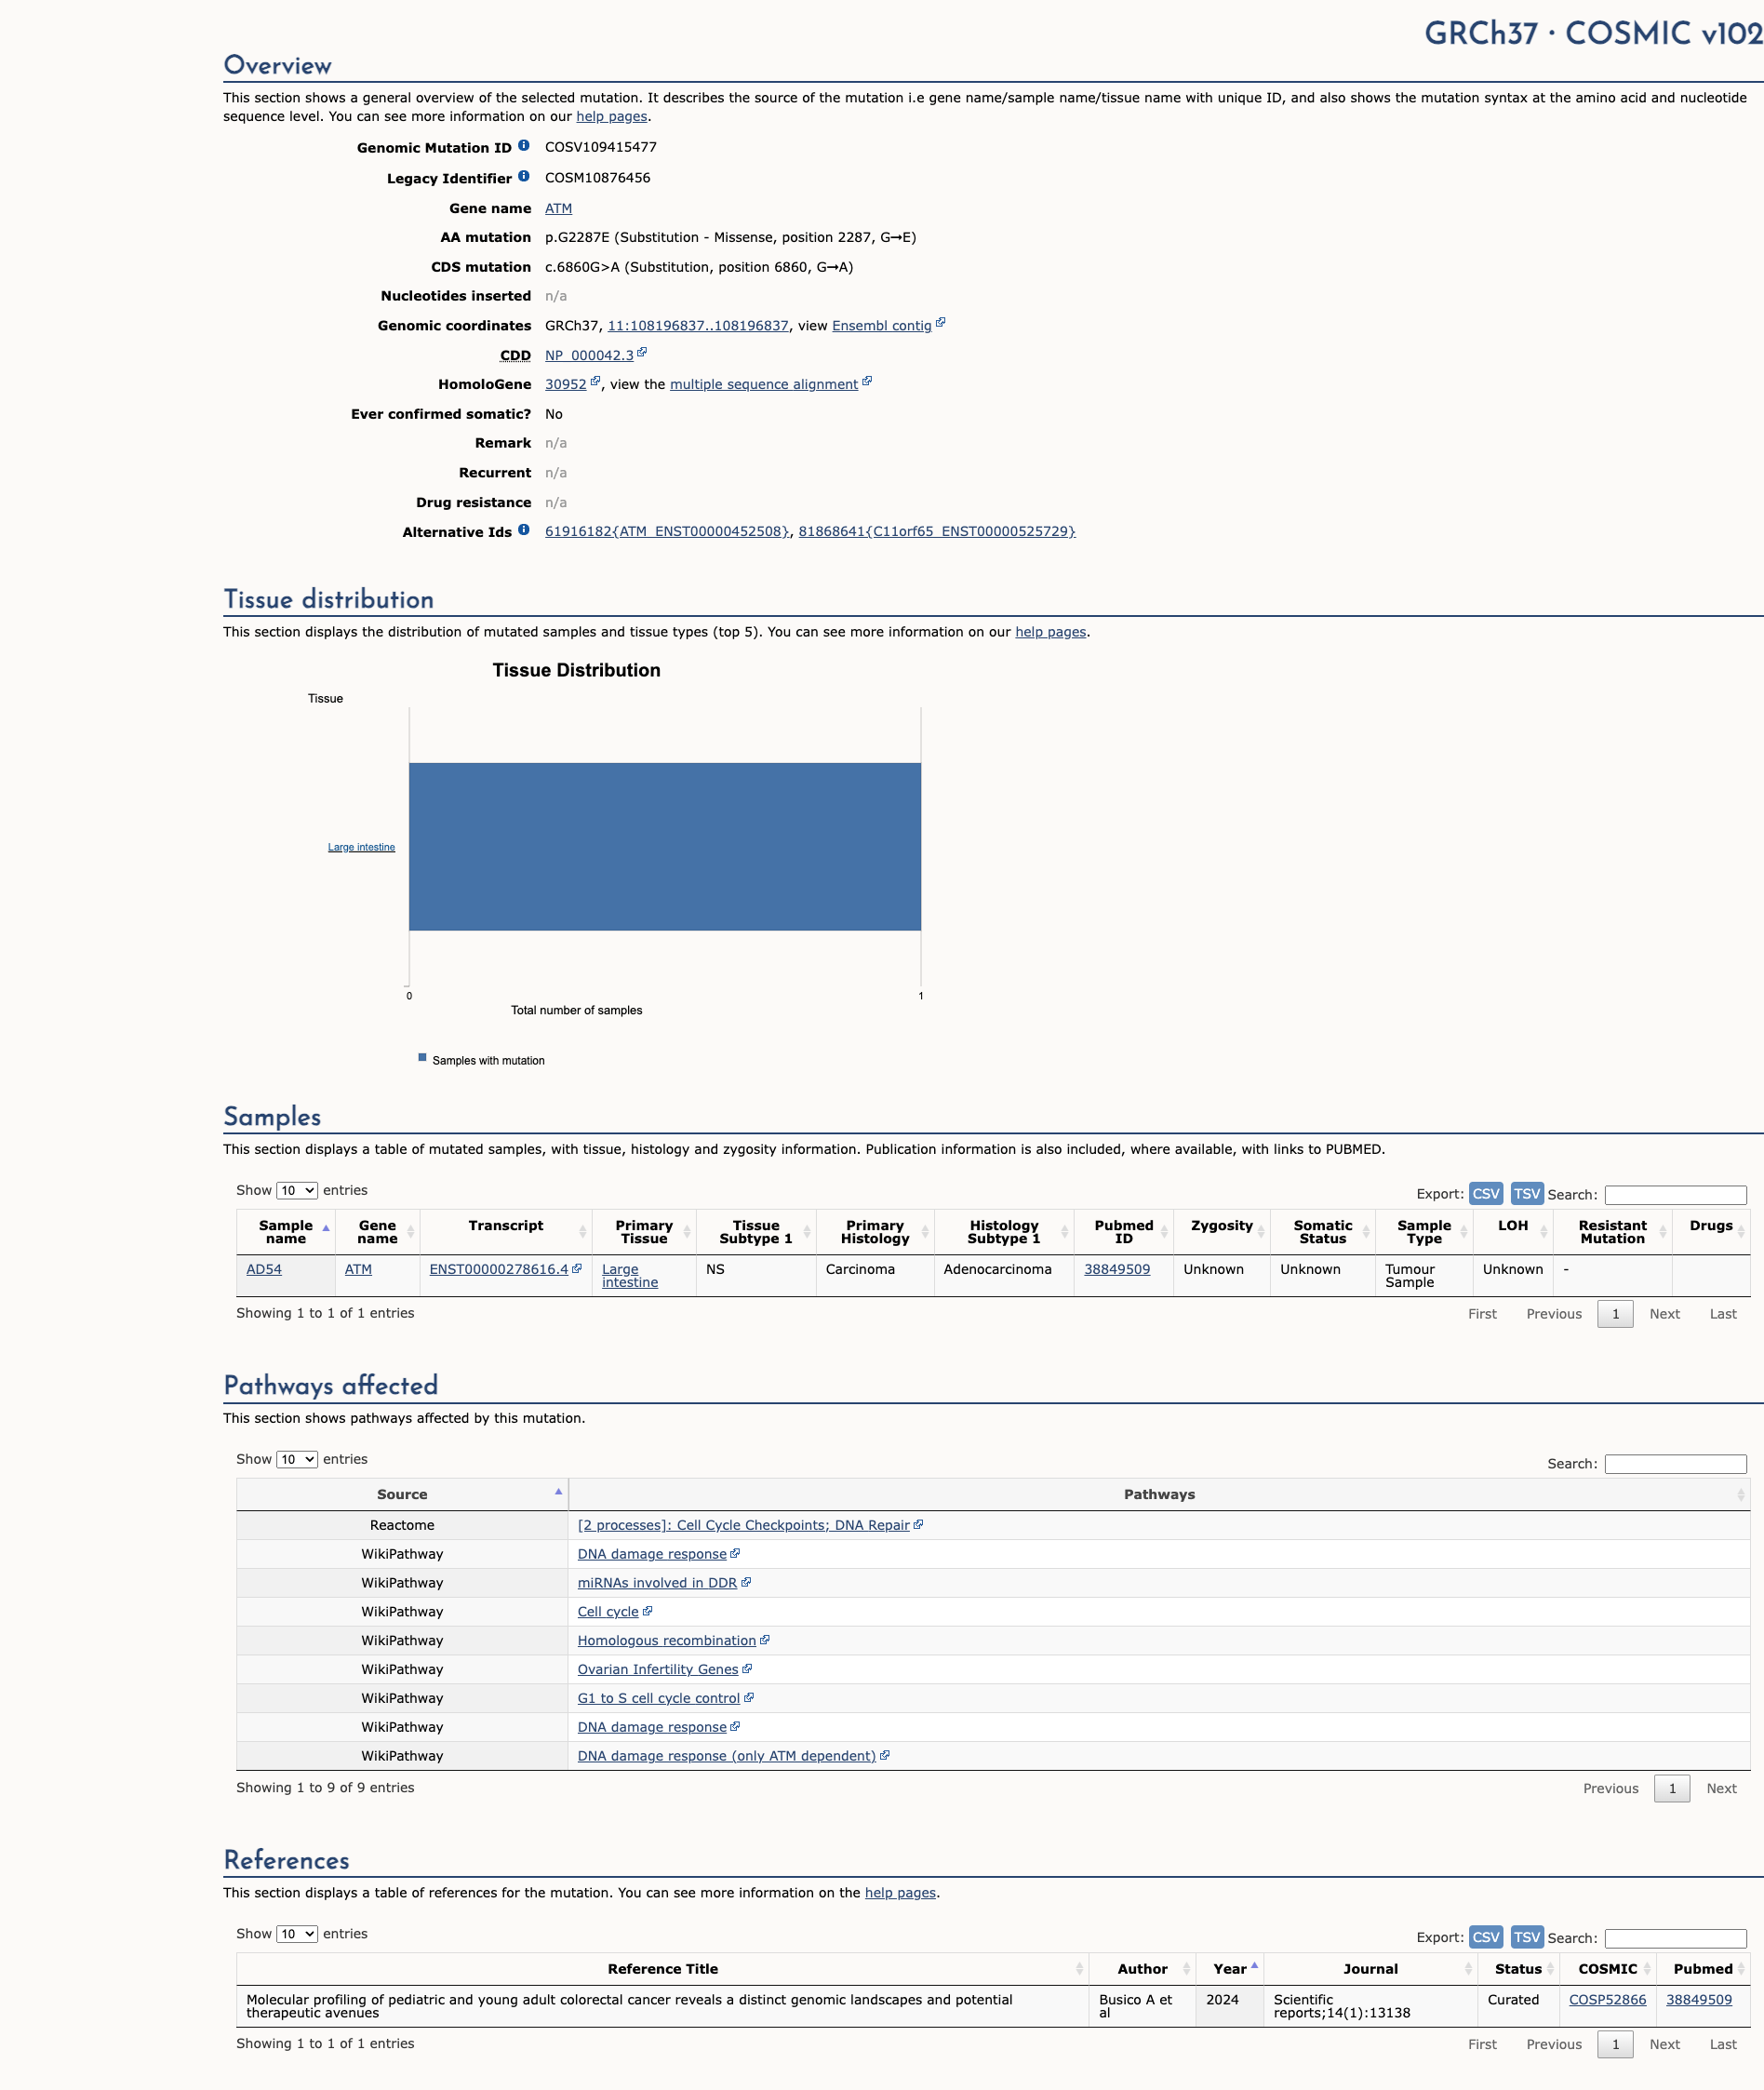Sort Samples table by Sample Type
This screenshot has height=2090, width=1764.
point(1423,1232)
